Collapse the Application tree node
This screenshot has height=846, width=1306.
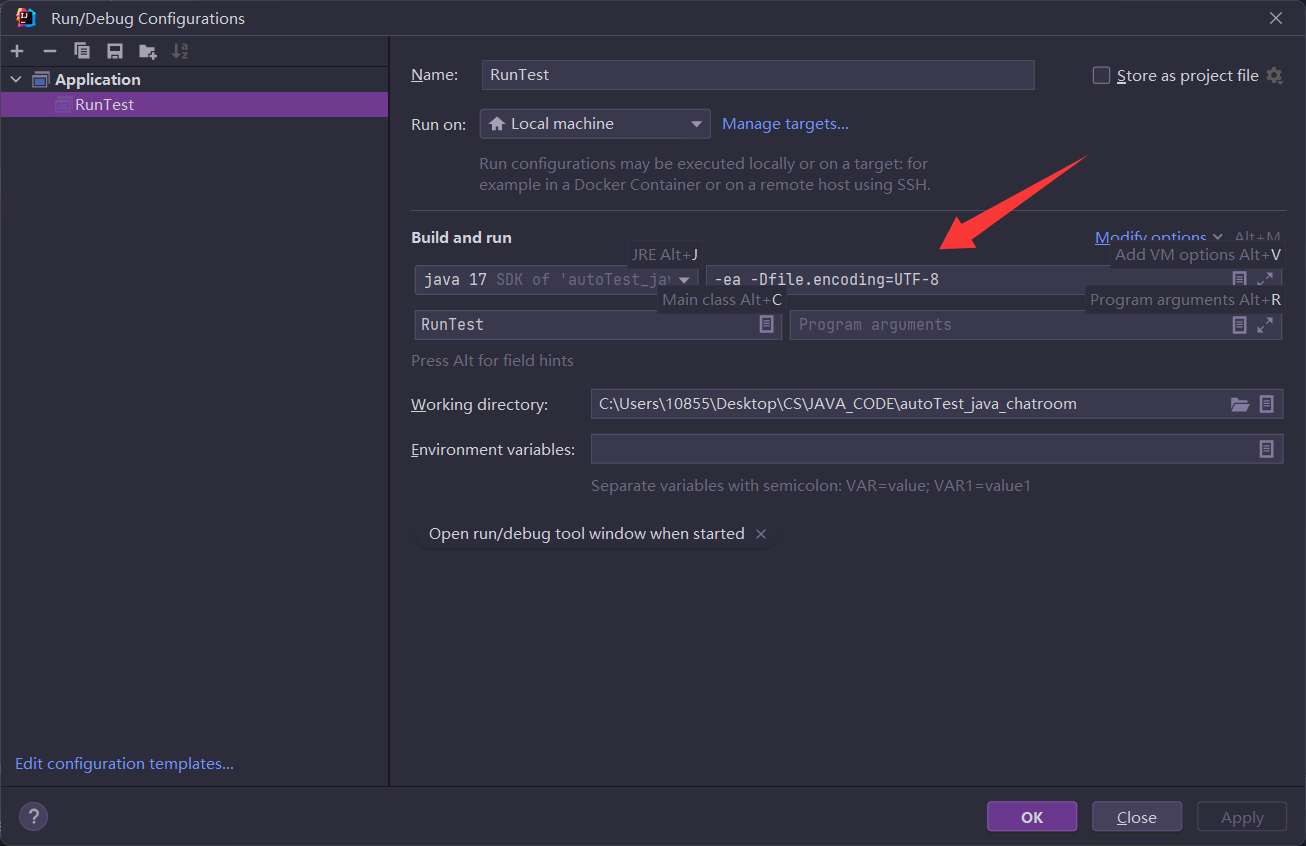pyautogui.click(x=16, y=79)
